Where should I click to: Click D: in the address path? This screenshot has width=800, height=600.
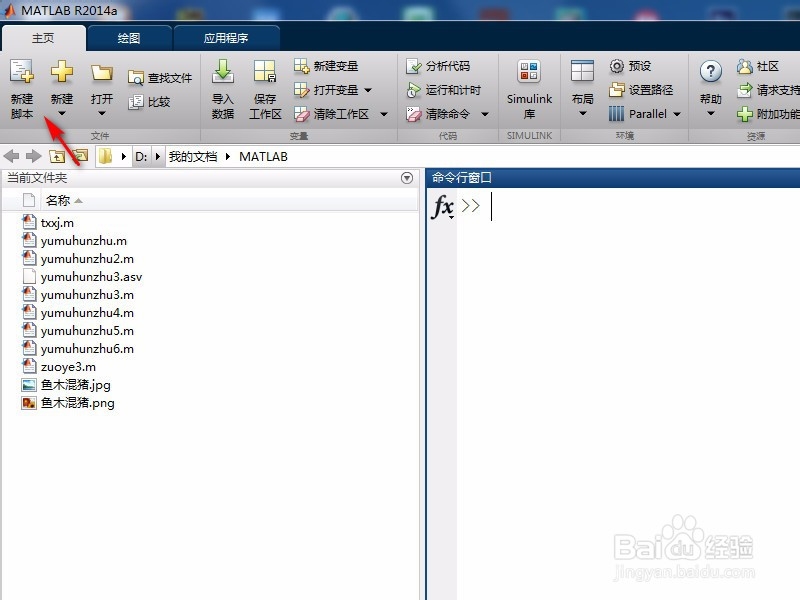(141, 157)
